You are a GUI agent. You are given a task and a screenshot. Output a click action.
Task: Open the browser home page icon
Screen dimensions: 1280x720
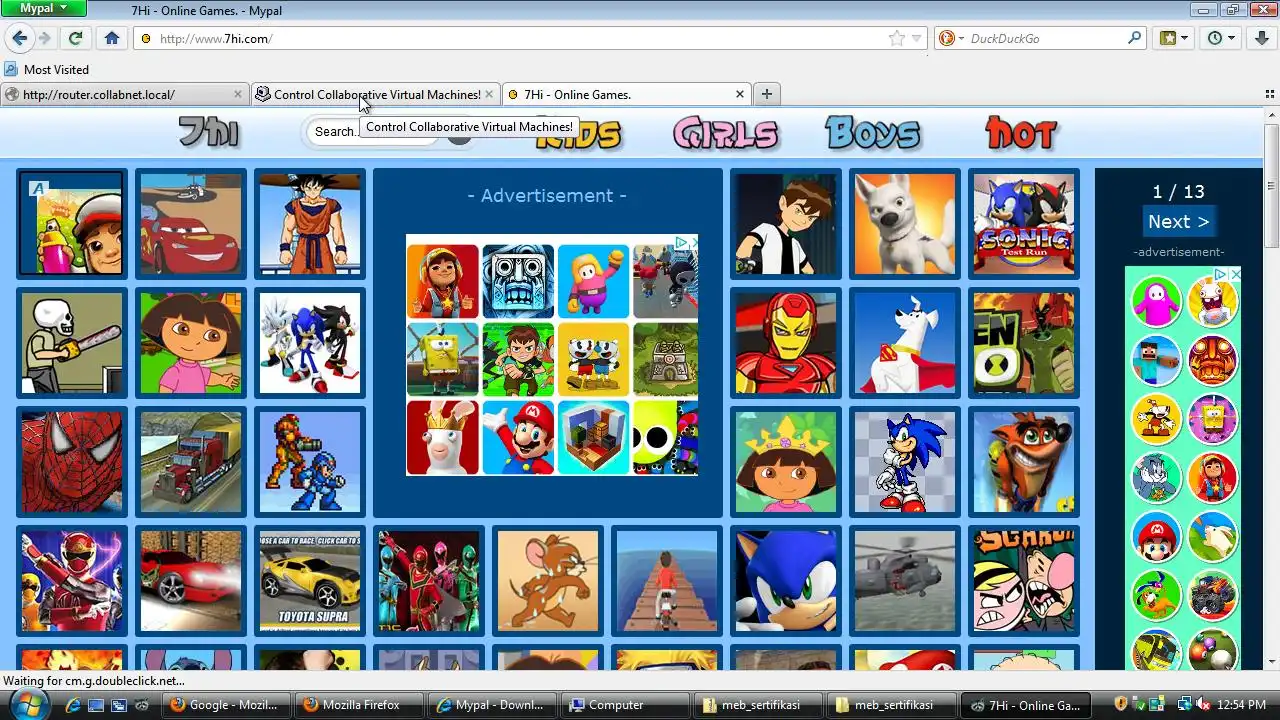pyautogui.click(x=112, y=38)
